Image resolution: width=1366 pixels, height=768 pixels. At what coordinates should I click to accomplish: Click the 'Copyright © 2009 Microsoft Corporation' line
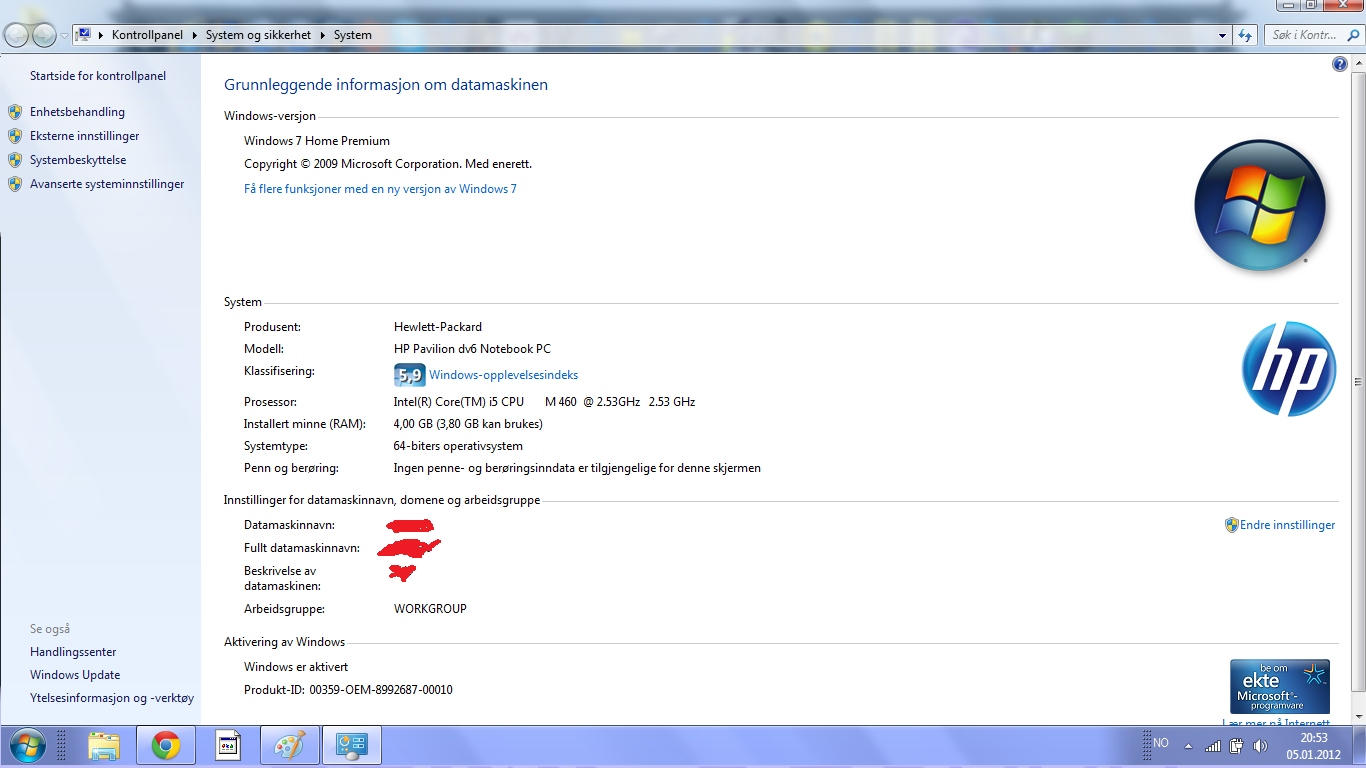[x=388, y=164]
